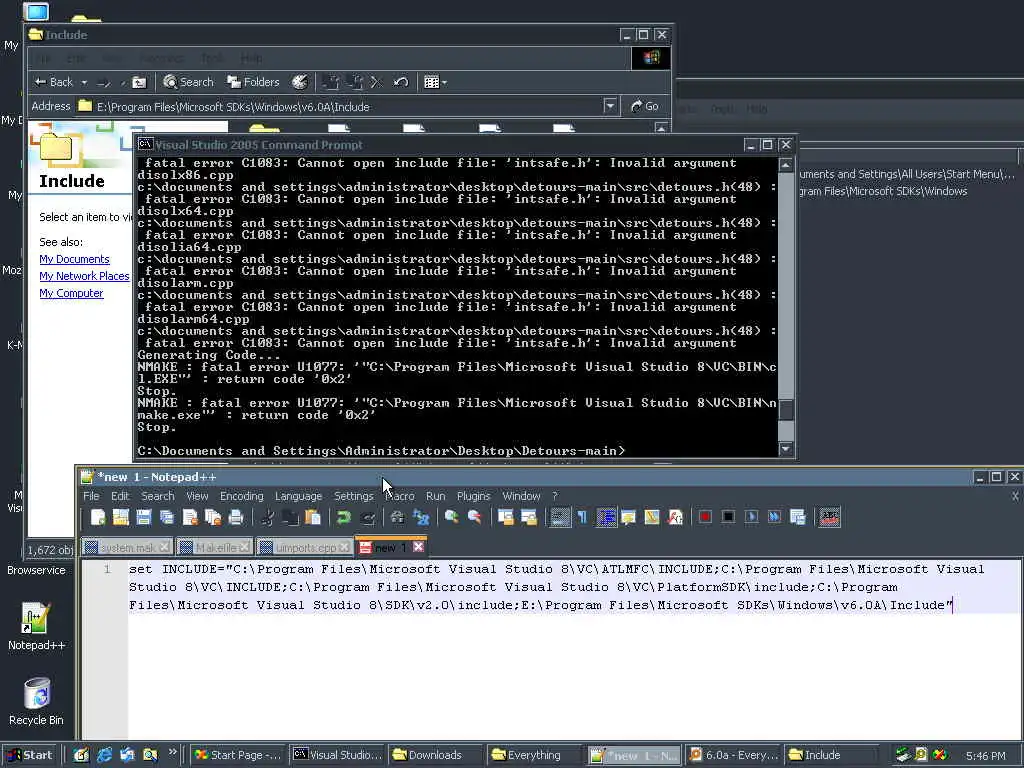Click the Zoom In icon in Notepad++
This screenshot has width=1024, height=768.
pyautogui.click(x=451, y=517)
